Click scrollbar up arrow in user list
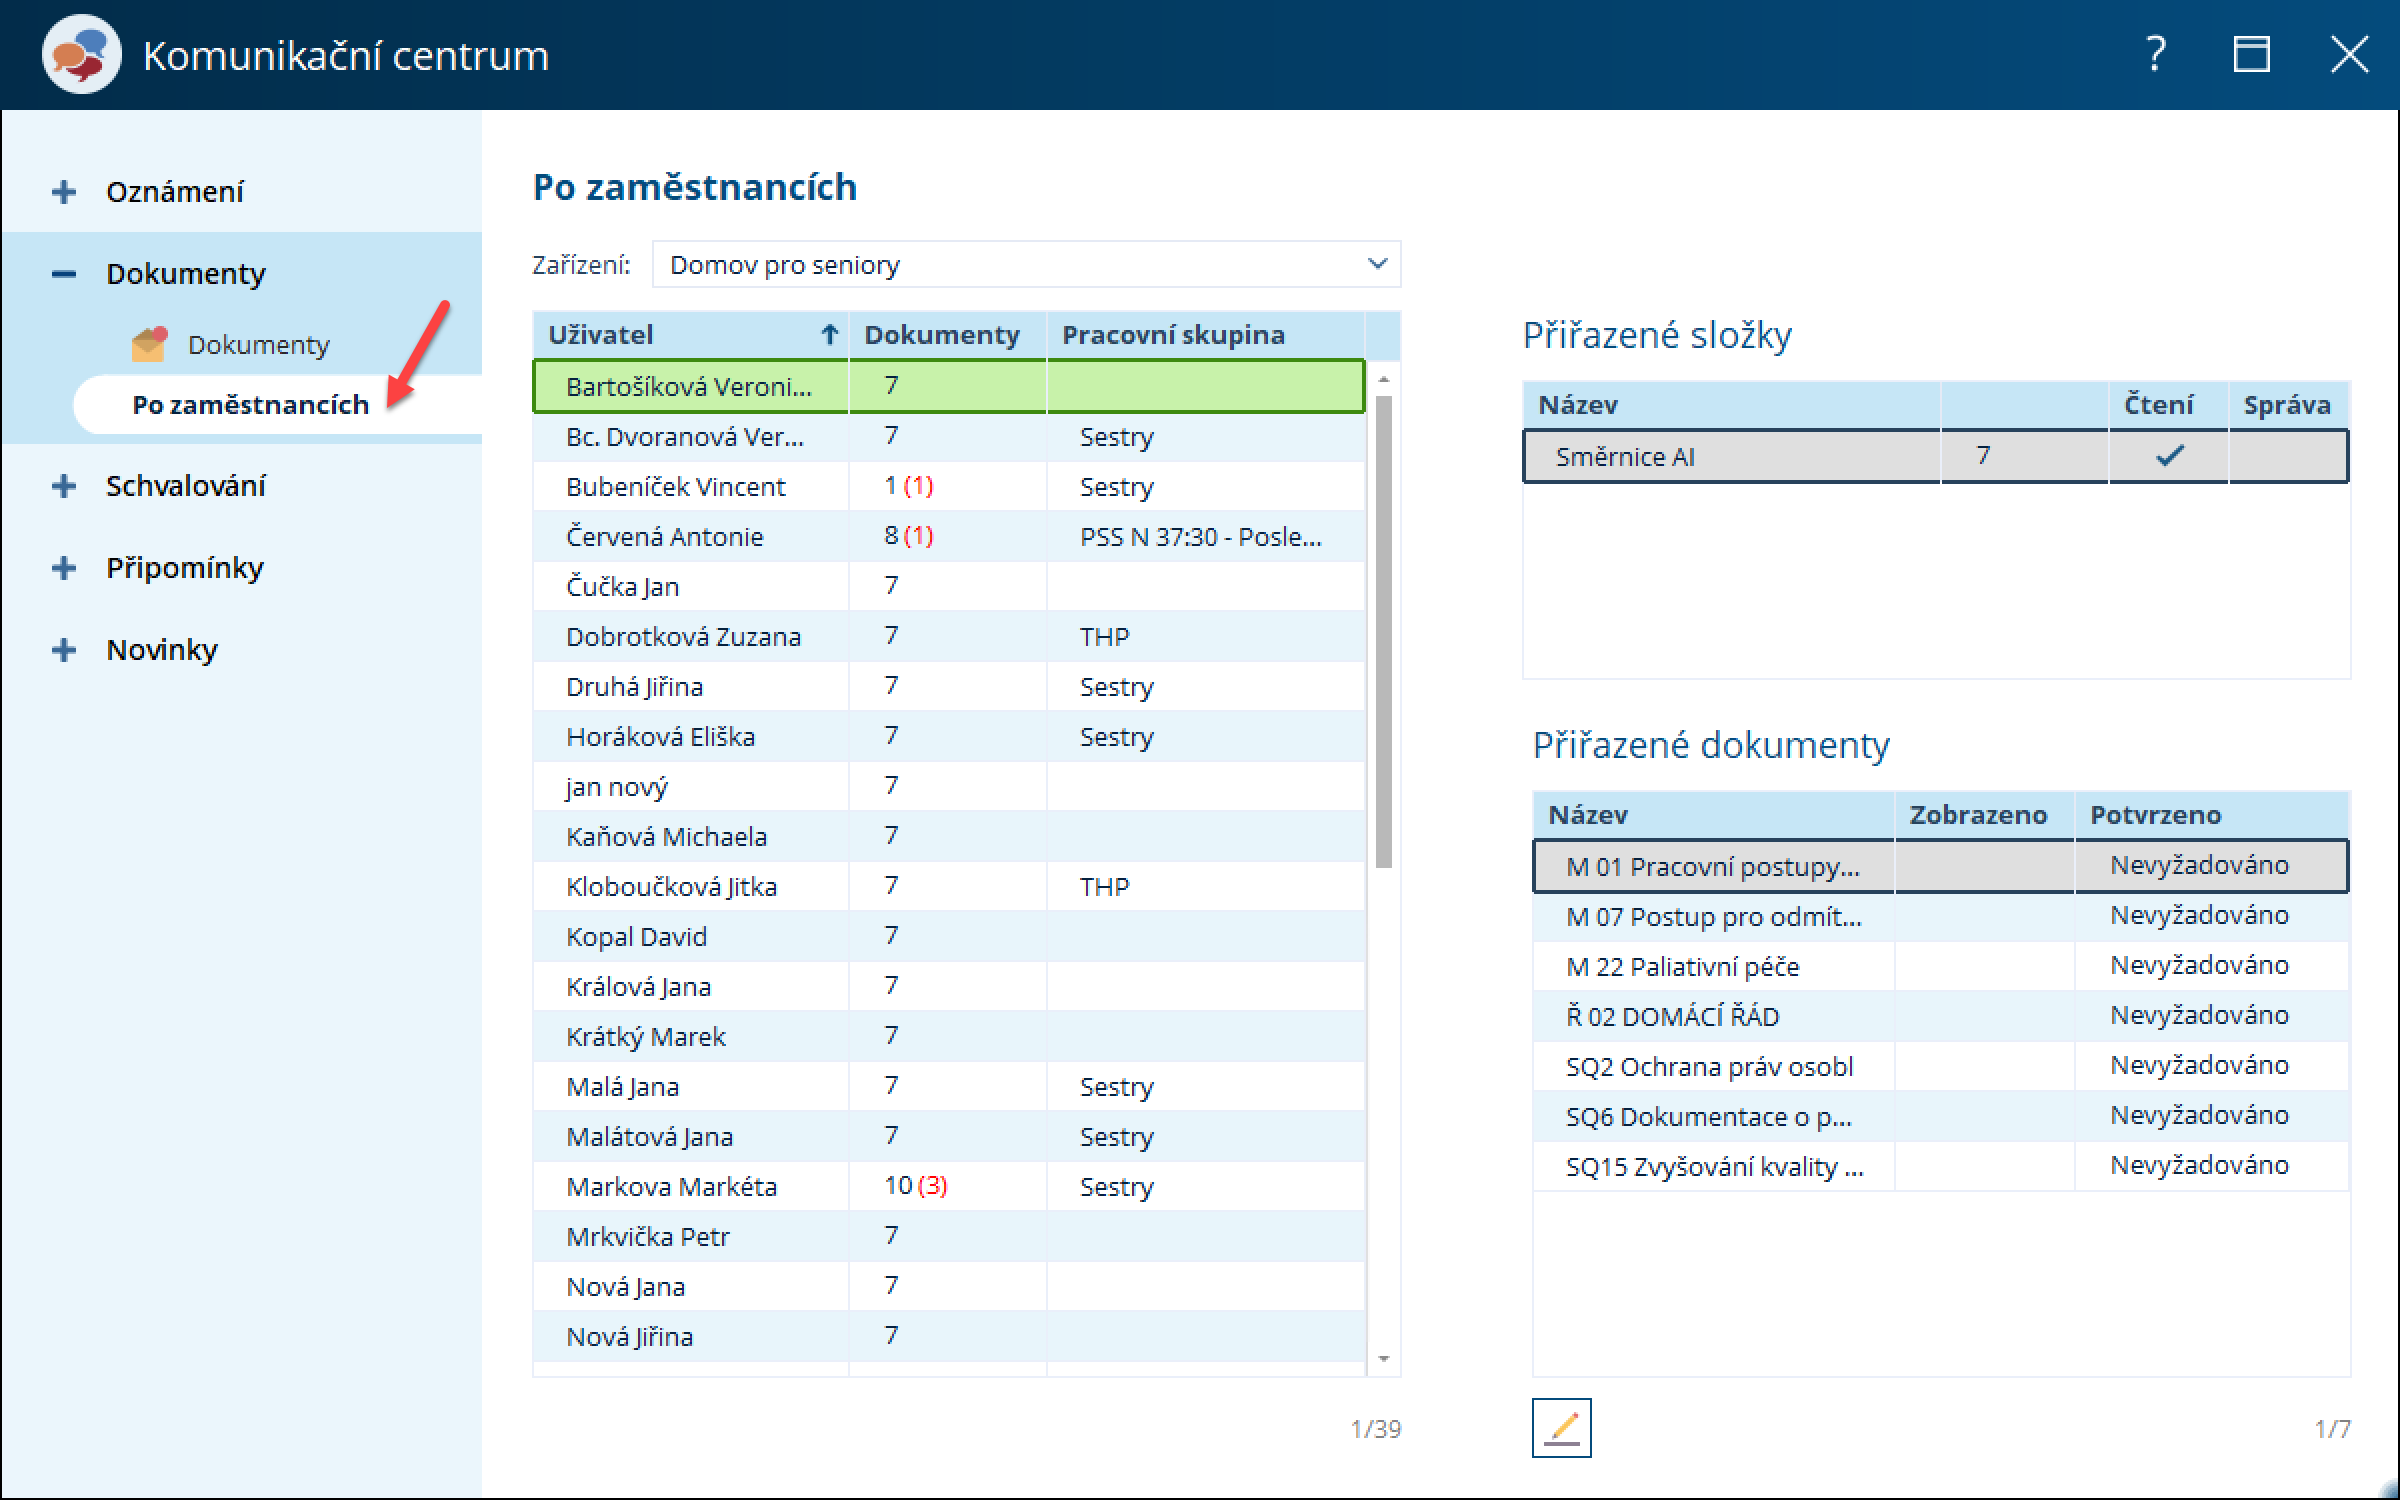Image resolution: width=2400 pixels, height=1500 pixels. click(1384, 380)
